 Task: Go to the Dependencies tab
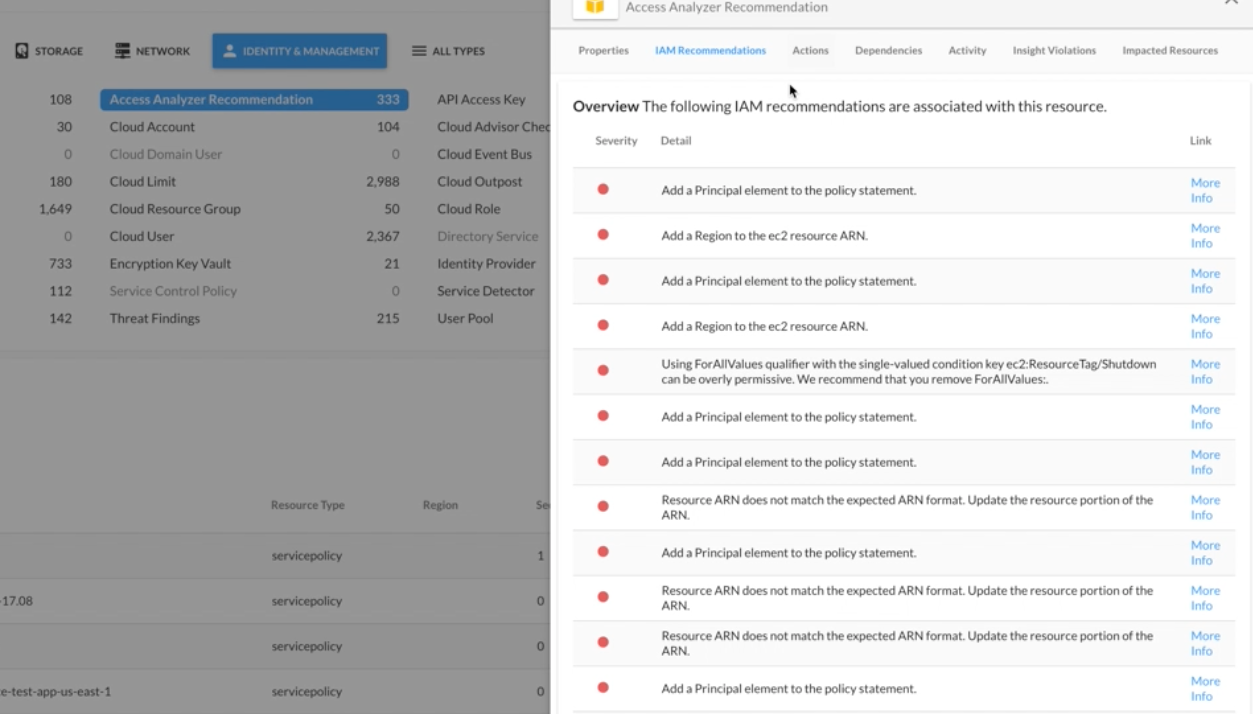point(888,50)
